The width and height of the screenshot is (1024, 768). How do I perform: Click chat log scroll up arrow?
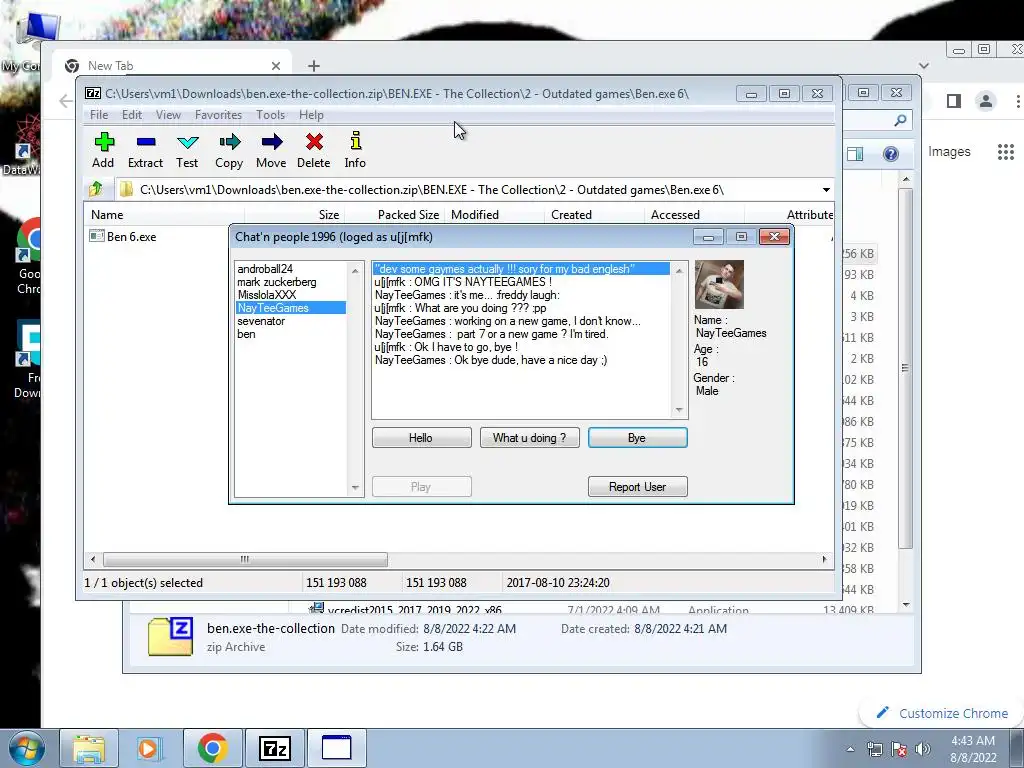(679, 270)
